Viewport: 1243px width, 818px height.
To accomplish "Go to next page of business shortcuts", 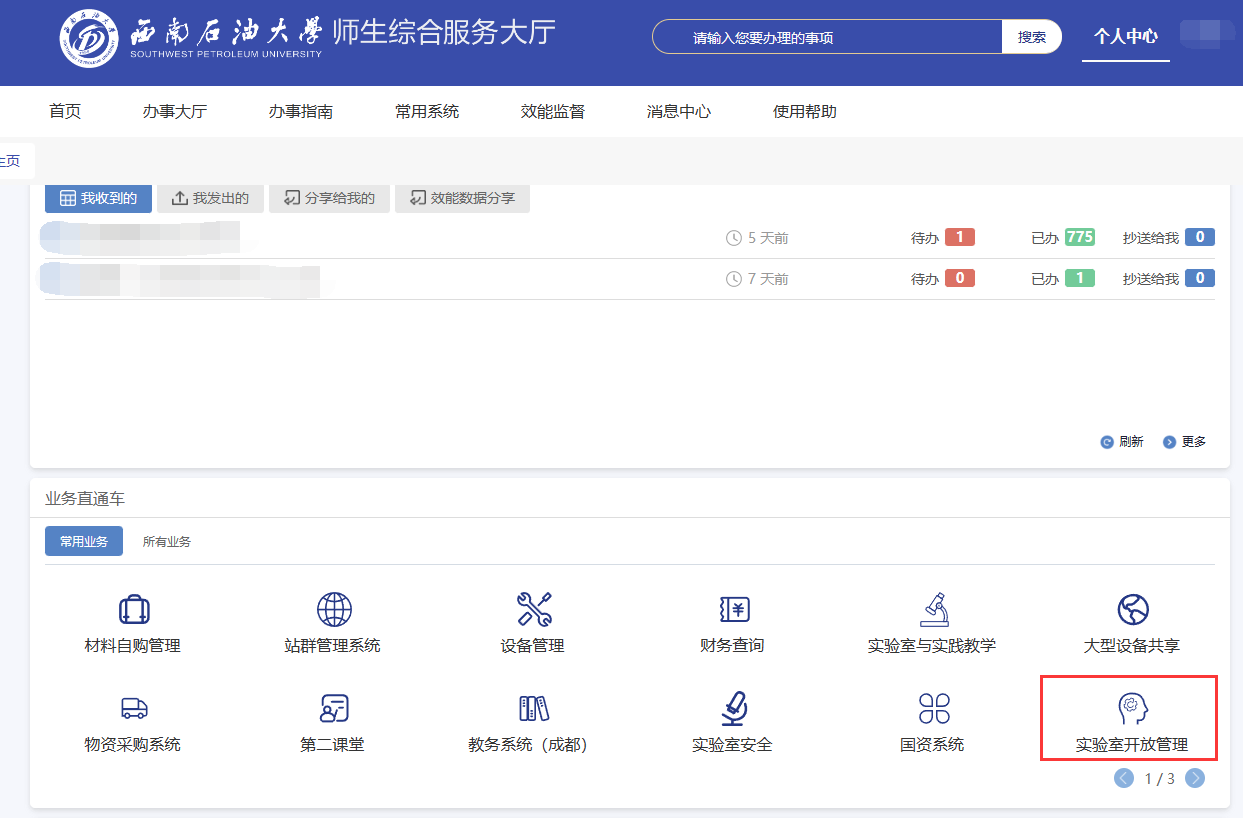I will pyautogui.click(x=1194, y=778).
